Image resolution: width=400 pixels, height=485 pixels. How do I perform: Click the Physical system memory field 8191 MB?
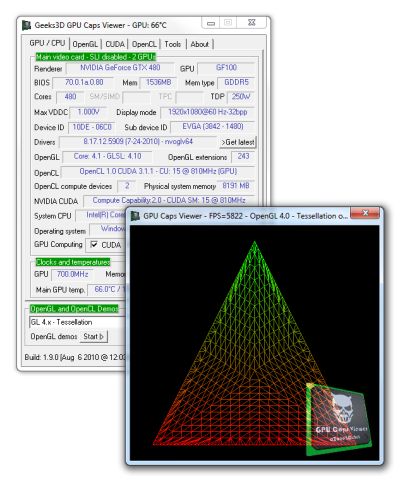(236, 186)
